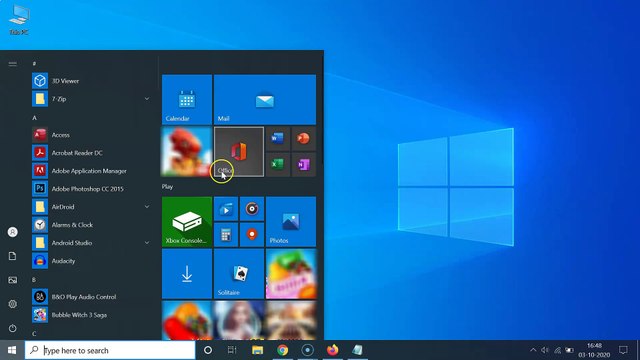Open the Mail tile
Image resolution: width=640 pixels, height=360 pixels.
[x=265, y=99]
